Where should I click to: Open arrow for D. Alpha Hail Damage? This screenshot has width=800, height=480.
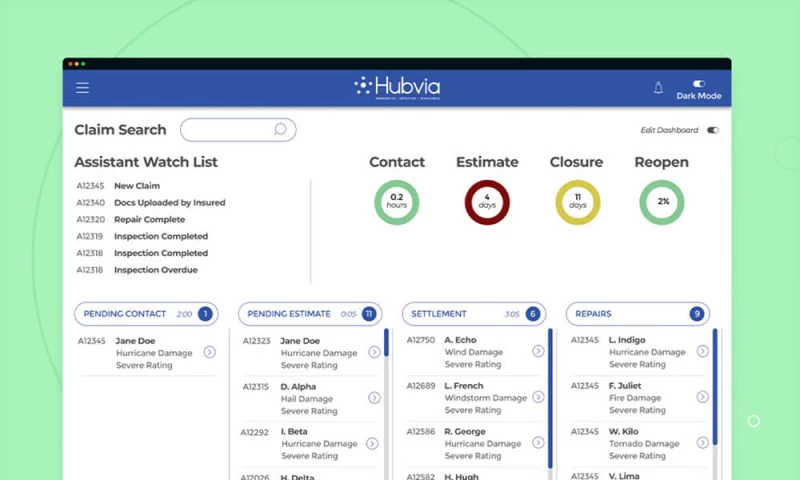click(374, 398)
